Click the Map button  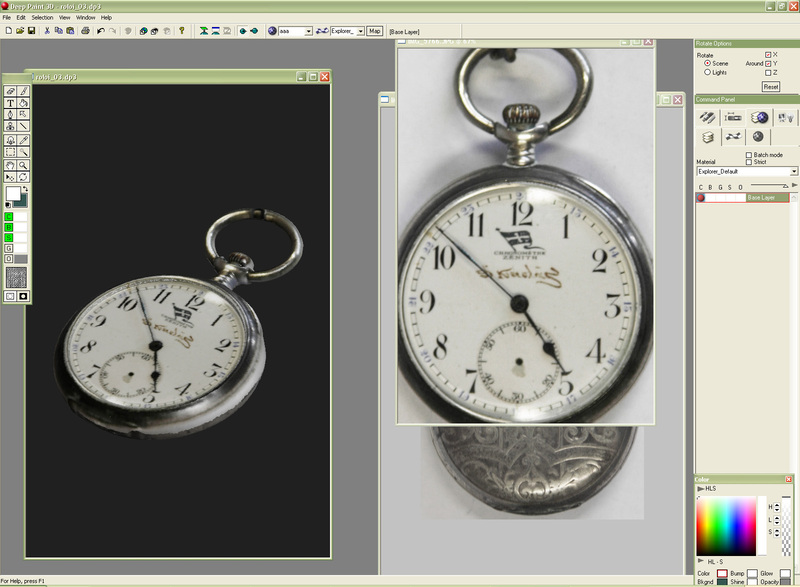tap(375, 31)
